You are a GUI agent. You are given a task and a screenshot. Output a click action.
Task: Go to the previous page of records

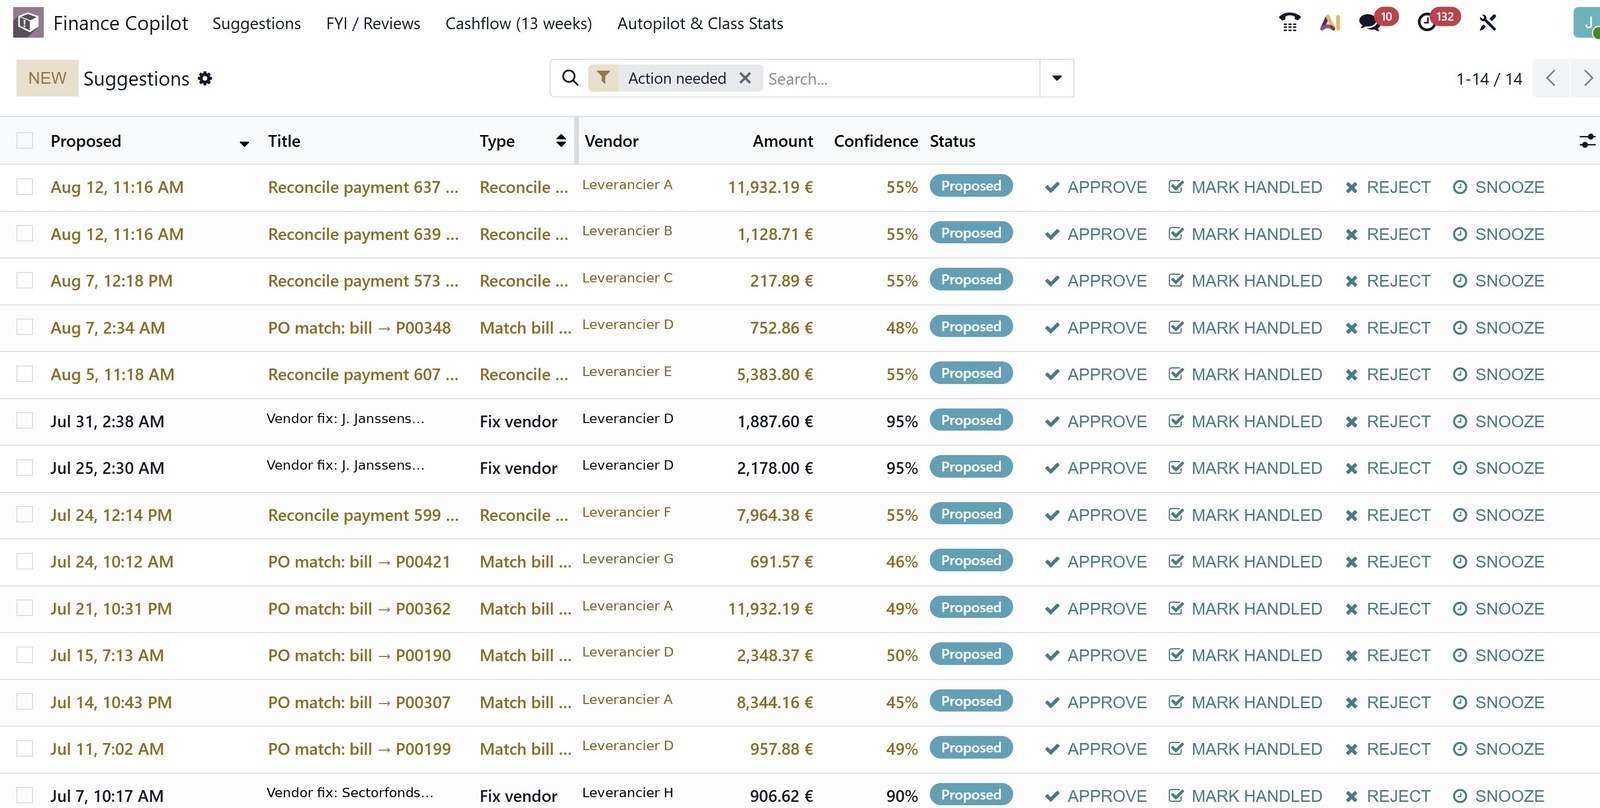1551,78
